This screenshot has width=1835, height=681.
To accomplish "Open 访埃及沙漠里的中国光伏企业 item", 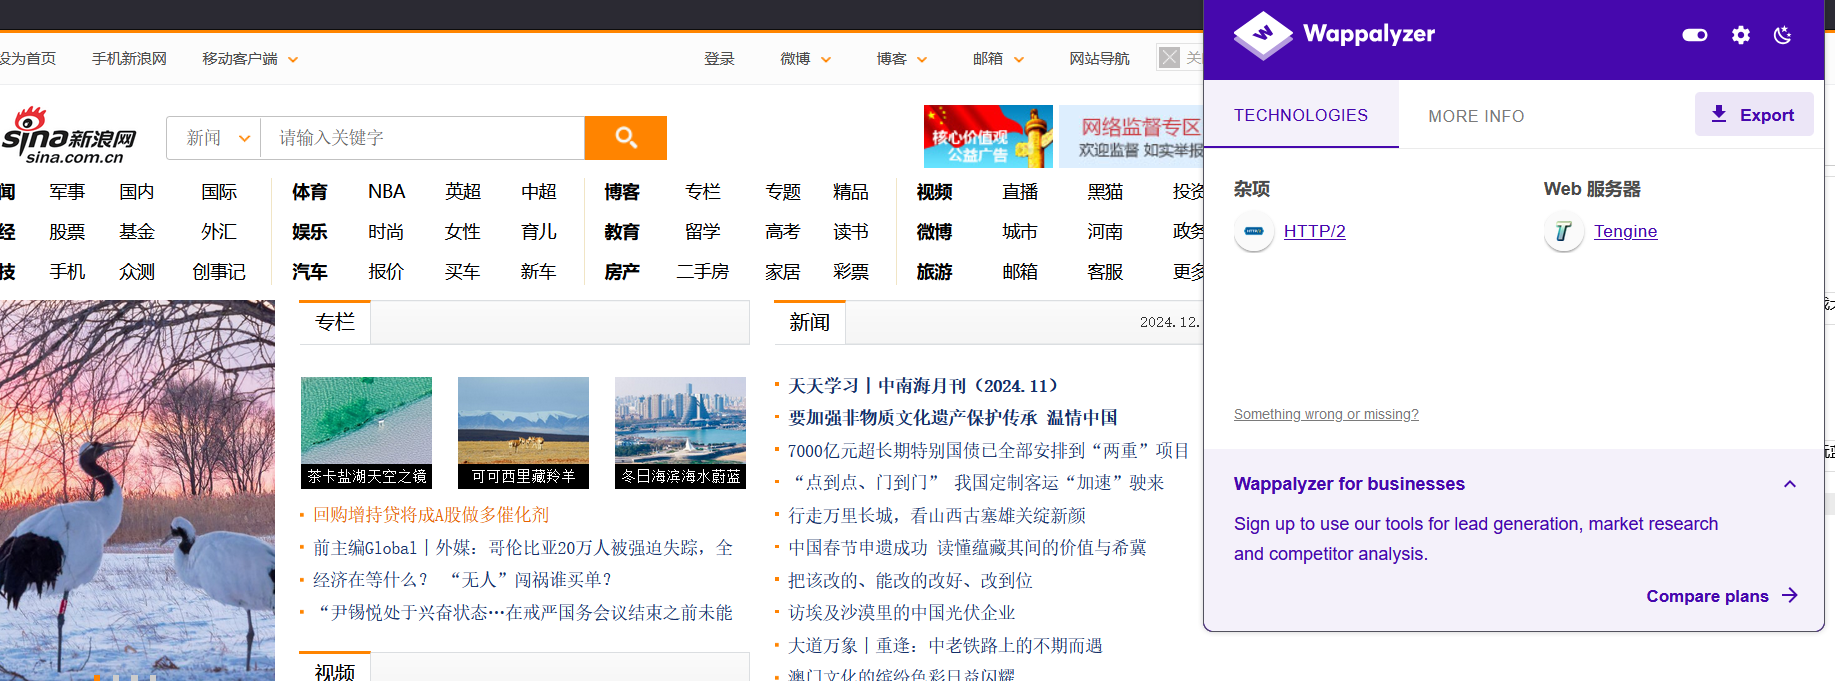I will point(901,613).
